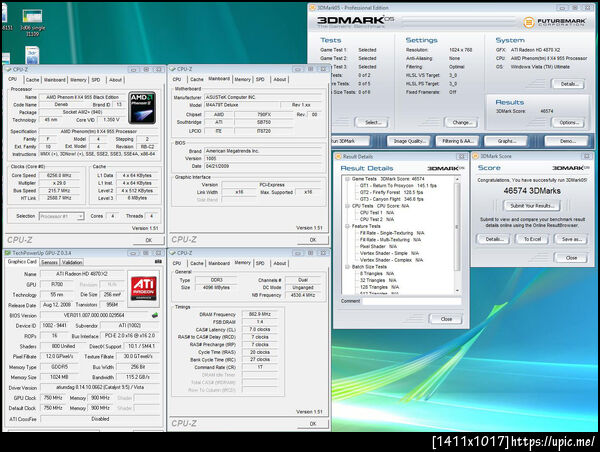Open the Processor #1 selection dropdown
The image size is (600, 452).
click(x=61, y=216)
